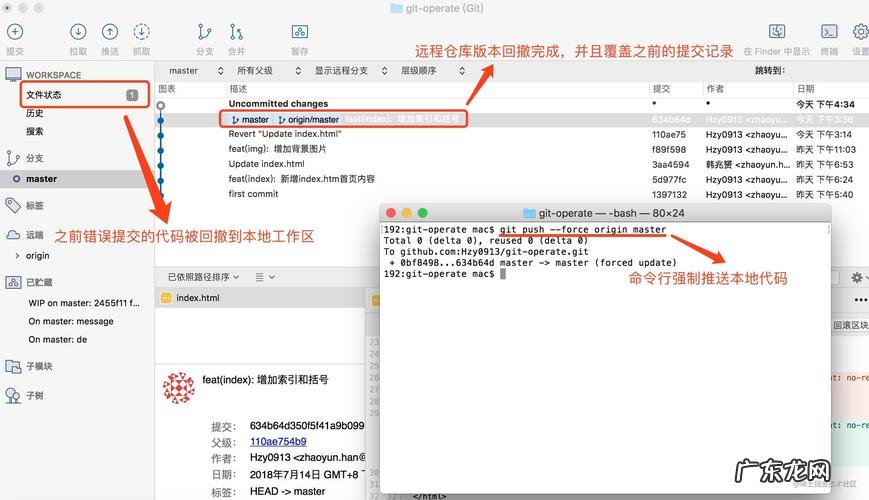Click the branches (分支) sidebar icon
Image resolution: width=869 pixels, height=500 pixels.
click(x=13, y=158)
